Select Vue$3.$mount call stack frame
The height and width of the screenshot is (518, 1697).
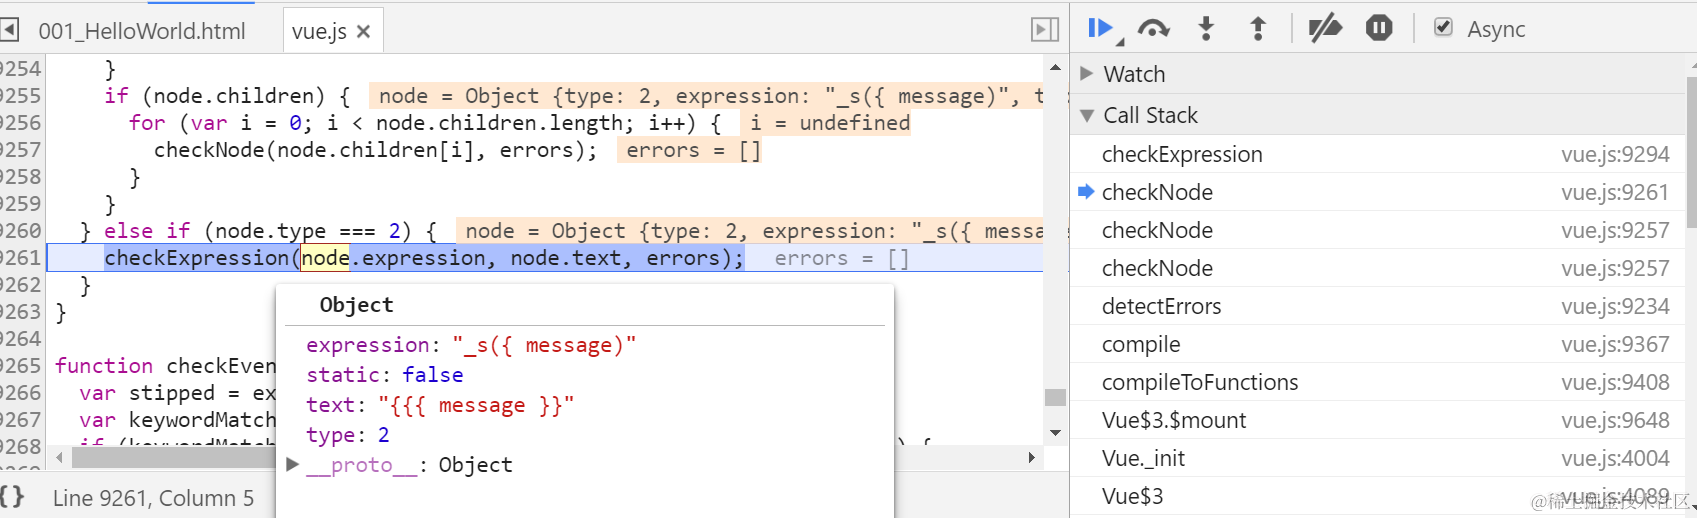coord(1377,420)
